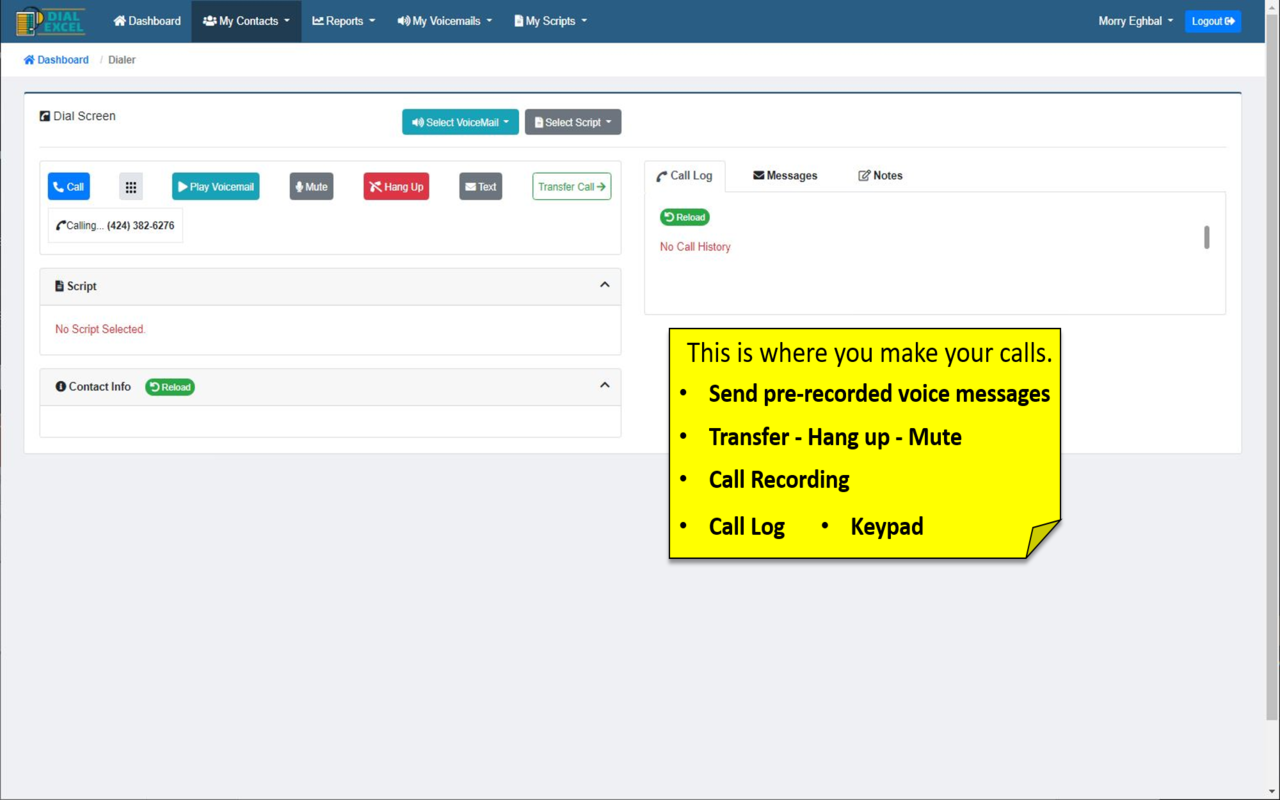Open the Reports menu
The height and width of the screenshot is (800, 1280).
click(344, 21)
